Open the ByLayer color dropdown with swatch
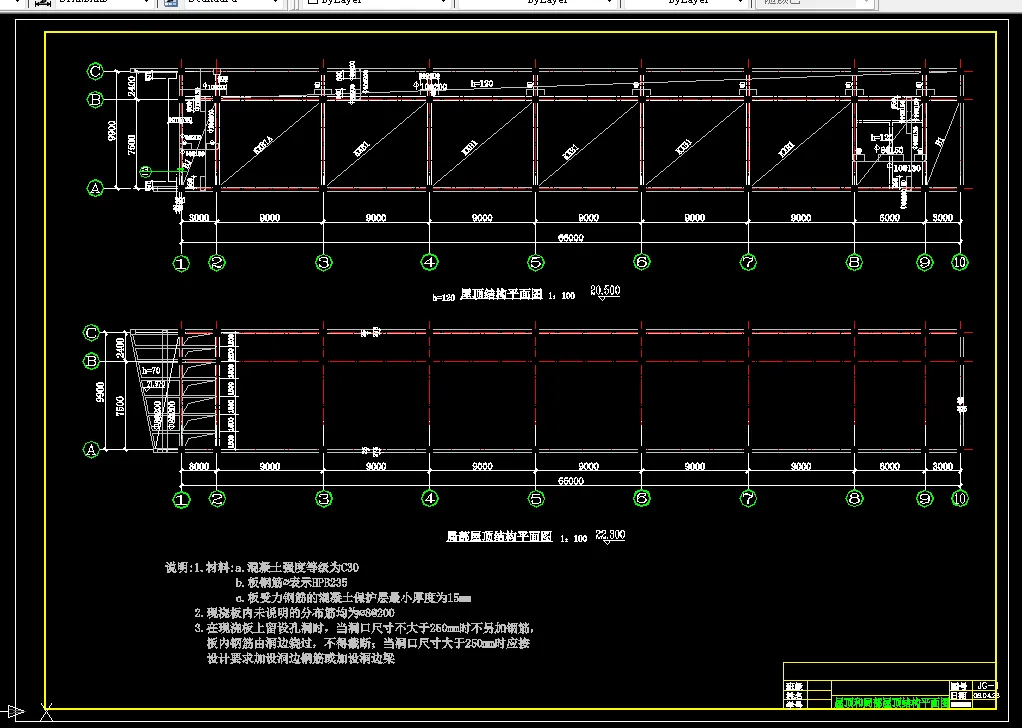The width and height of the screenshot is (1022, 728). pyautogui.click(x=378, y=3)
